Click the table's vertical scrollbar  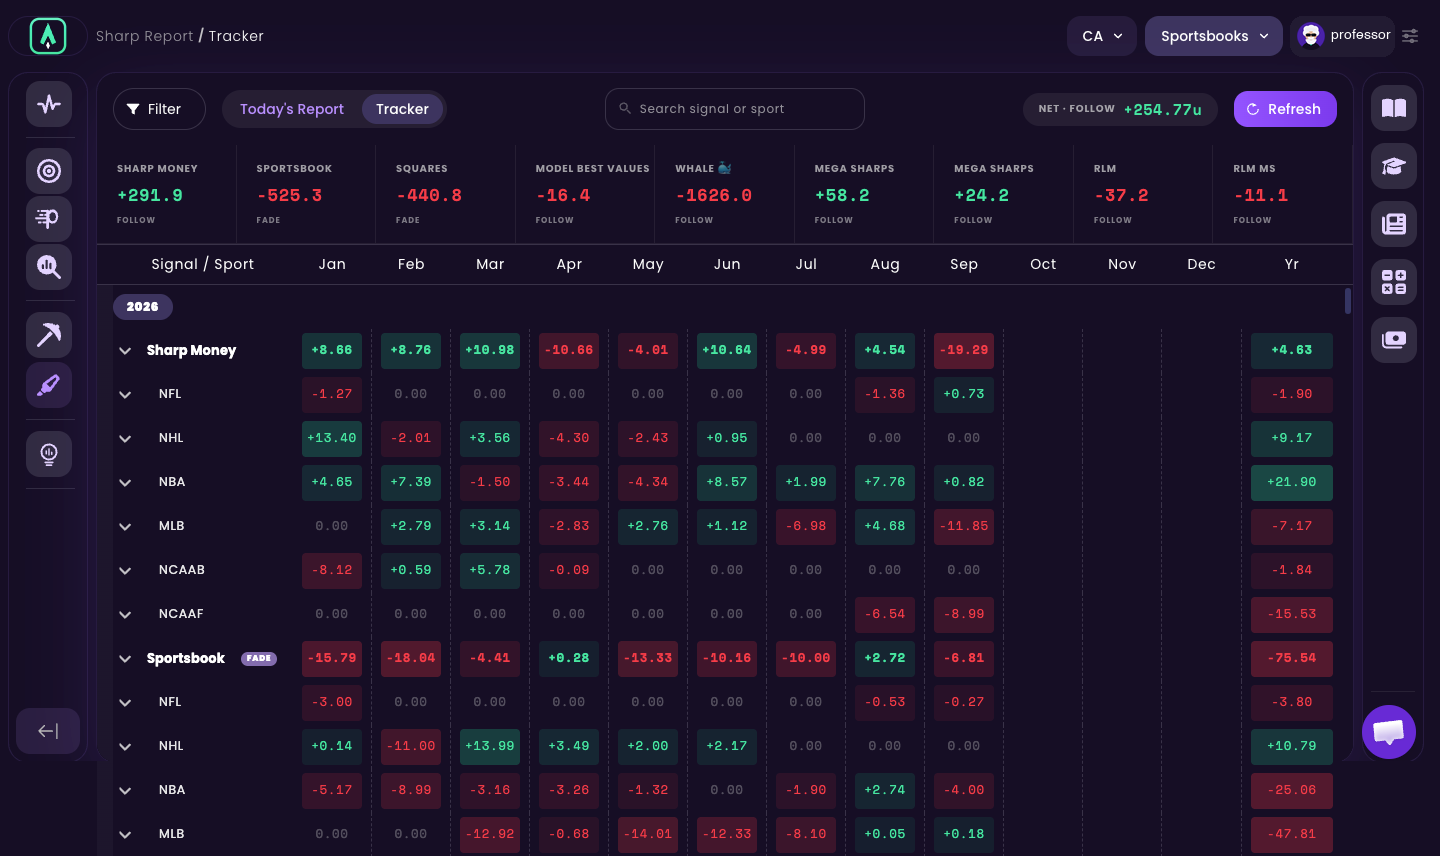click(x=1348, y=300)
